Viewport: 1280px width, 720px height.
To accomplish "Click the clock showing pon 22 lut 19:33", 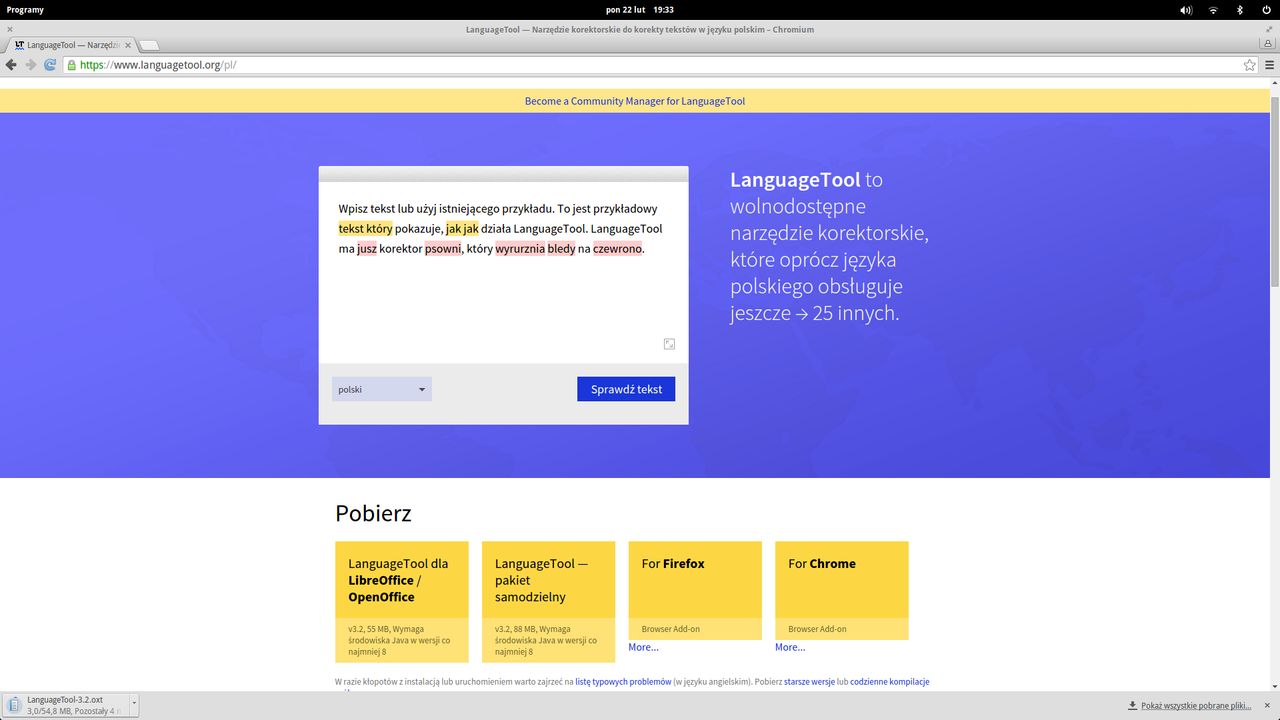I will [x=639, y=9].
